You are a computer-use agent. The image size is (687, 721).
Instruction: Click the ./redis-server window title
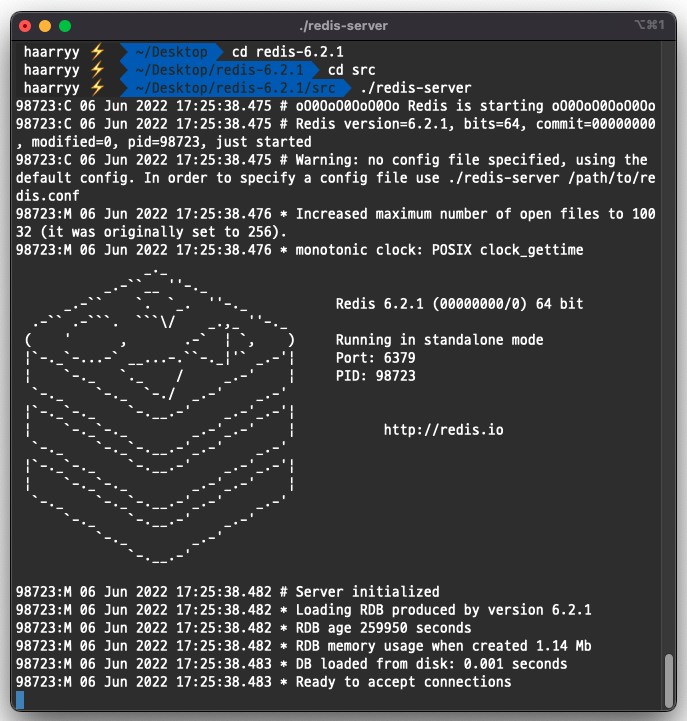(344, 26)
